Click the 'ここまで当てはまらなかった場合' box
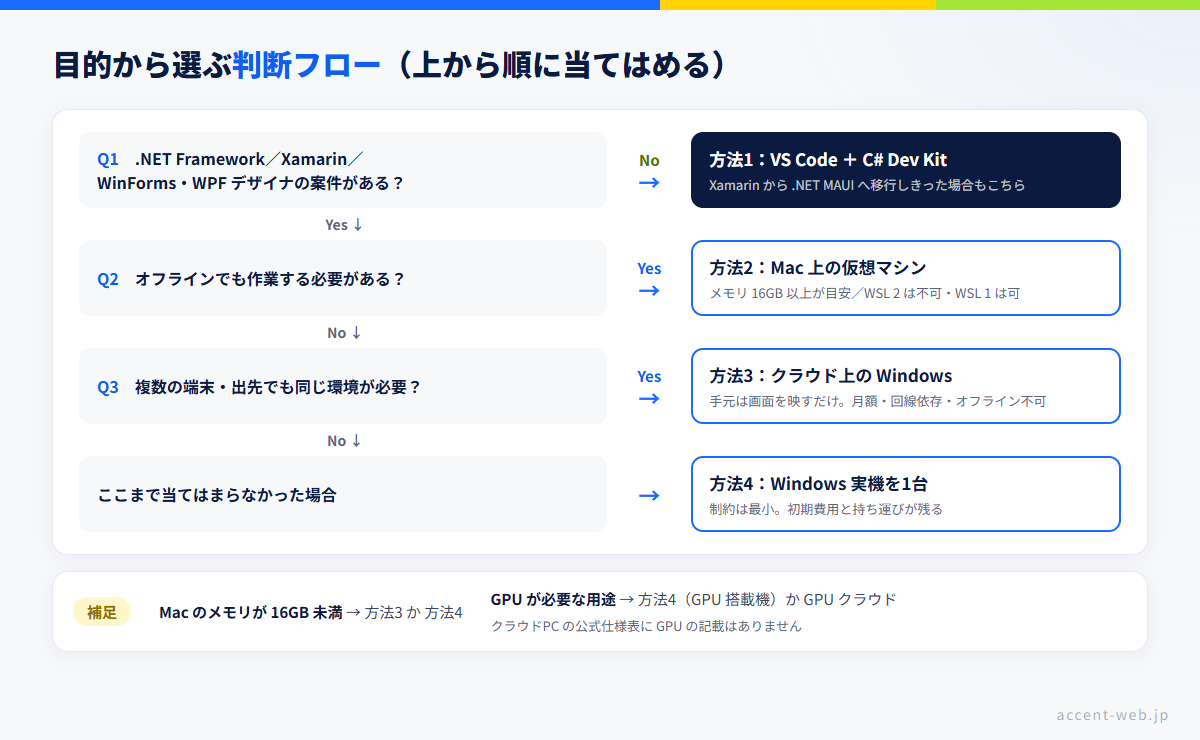Viewport: 1200px width, 740px height. [343, 494]
